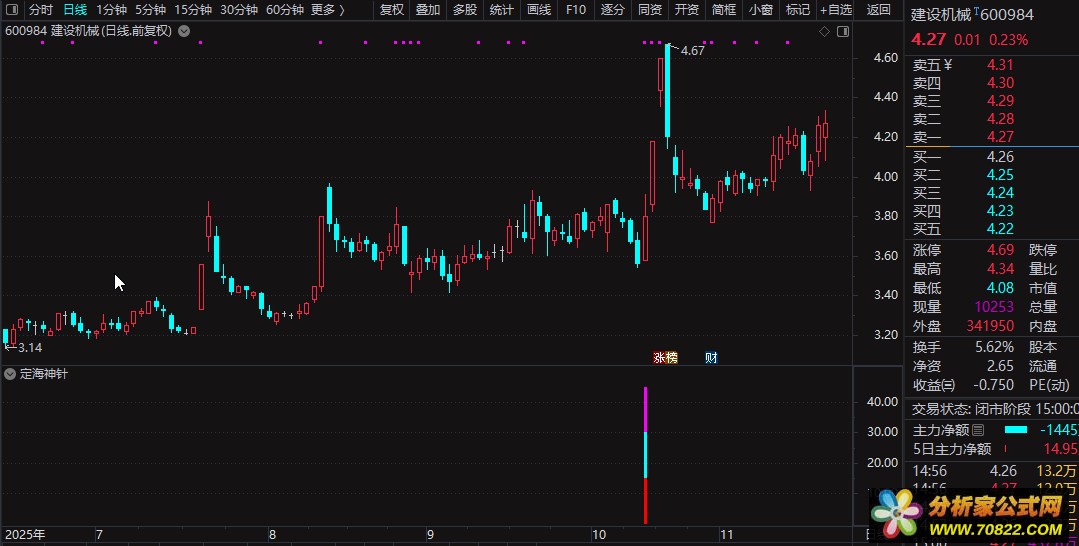The height and width of the screenshot is (546, 1079).
Task: Collapse the 定海神针 indicator panel
Action: pos(10,374)
